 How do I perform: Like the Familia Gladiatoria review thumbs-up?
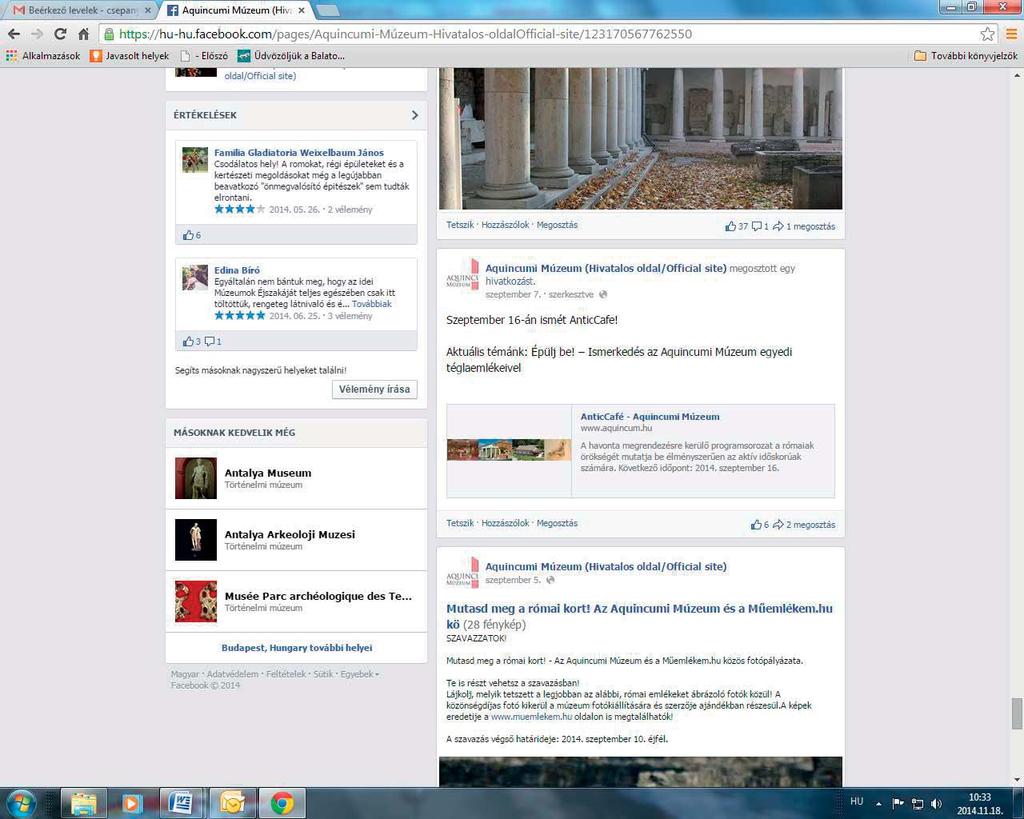[191, 235]
